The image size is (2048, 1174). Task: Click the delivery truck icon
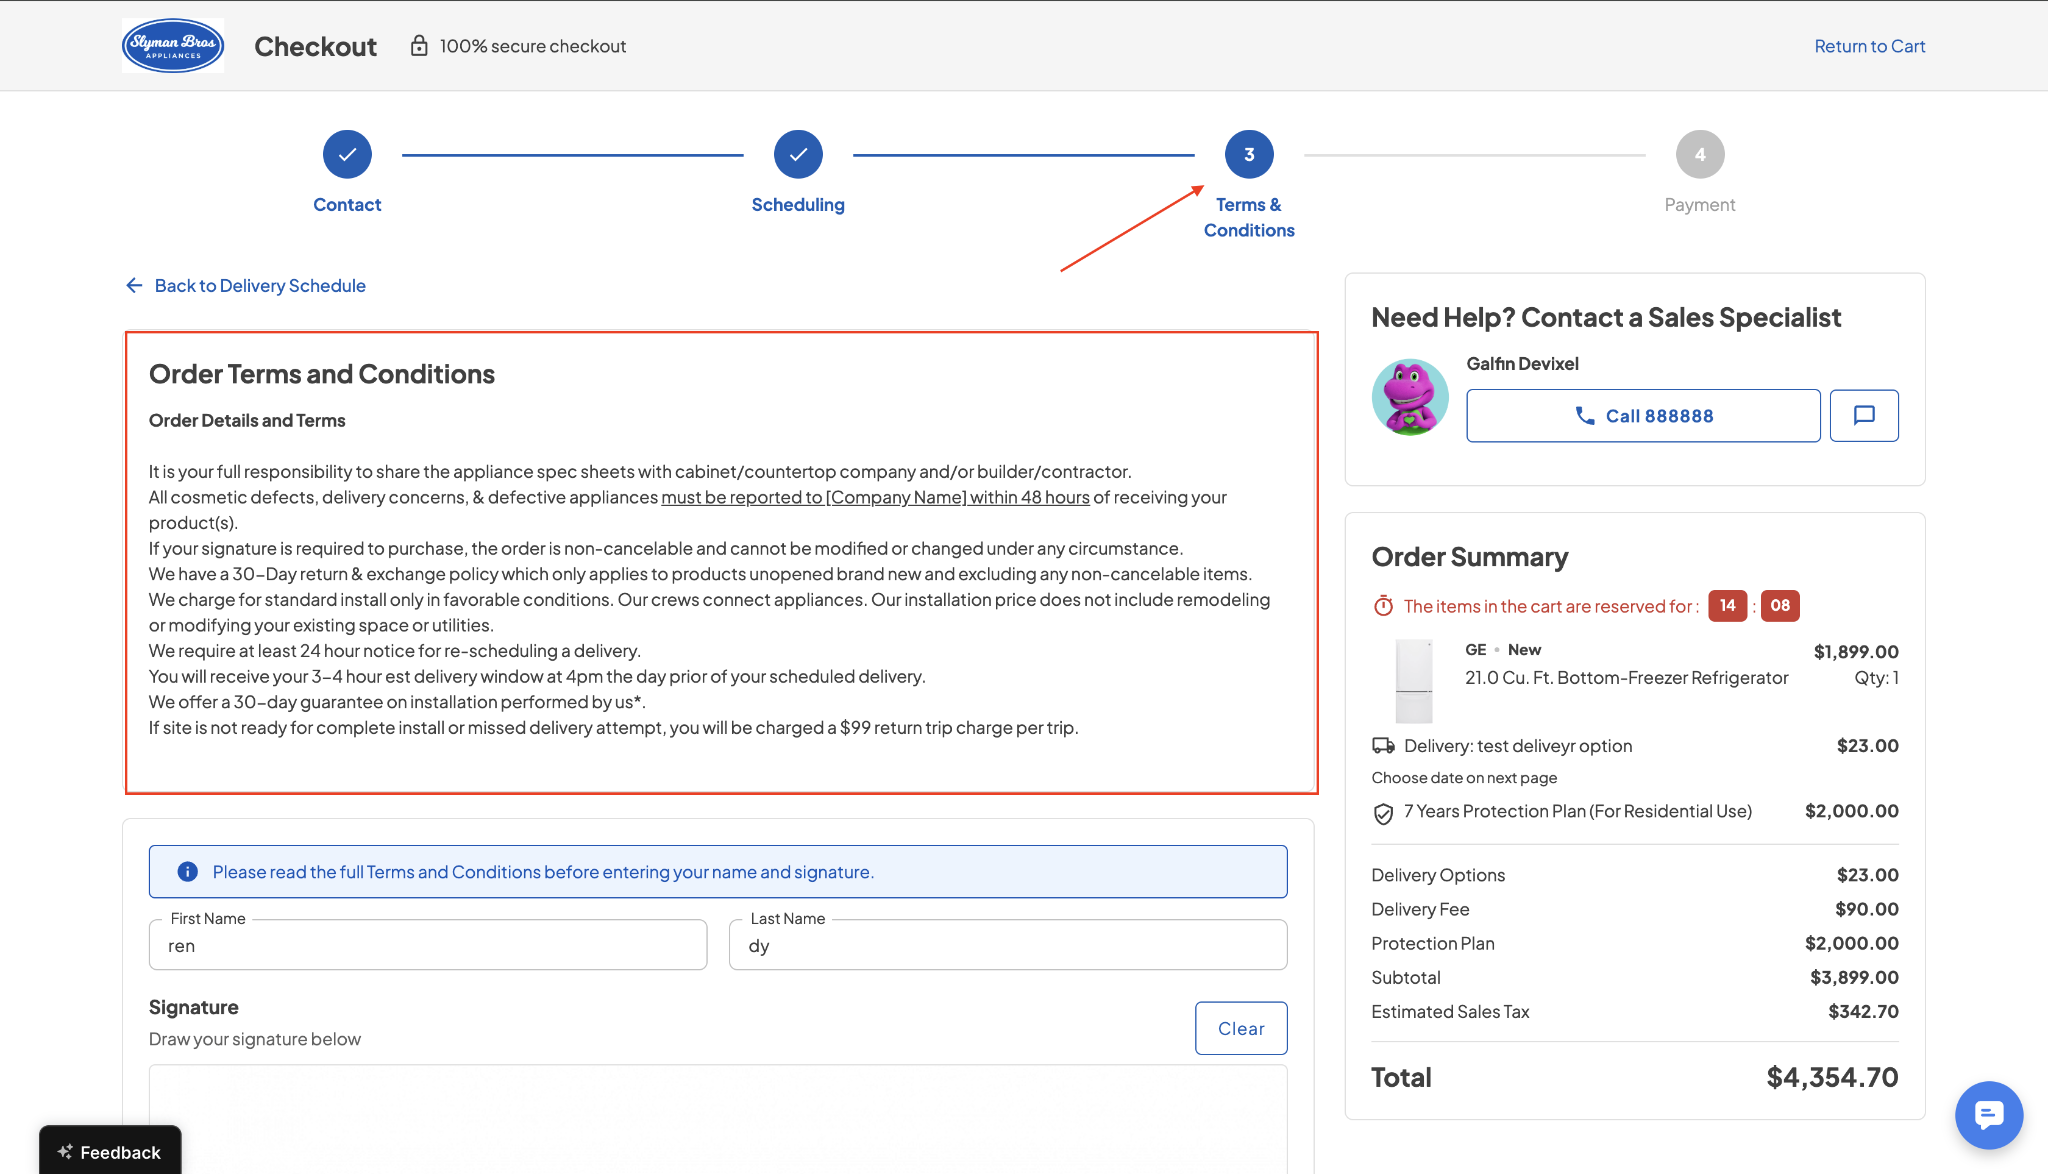click(1383, 745)
